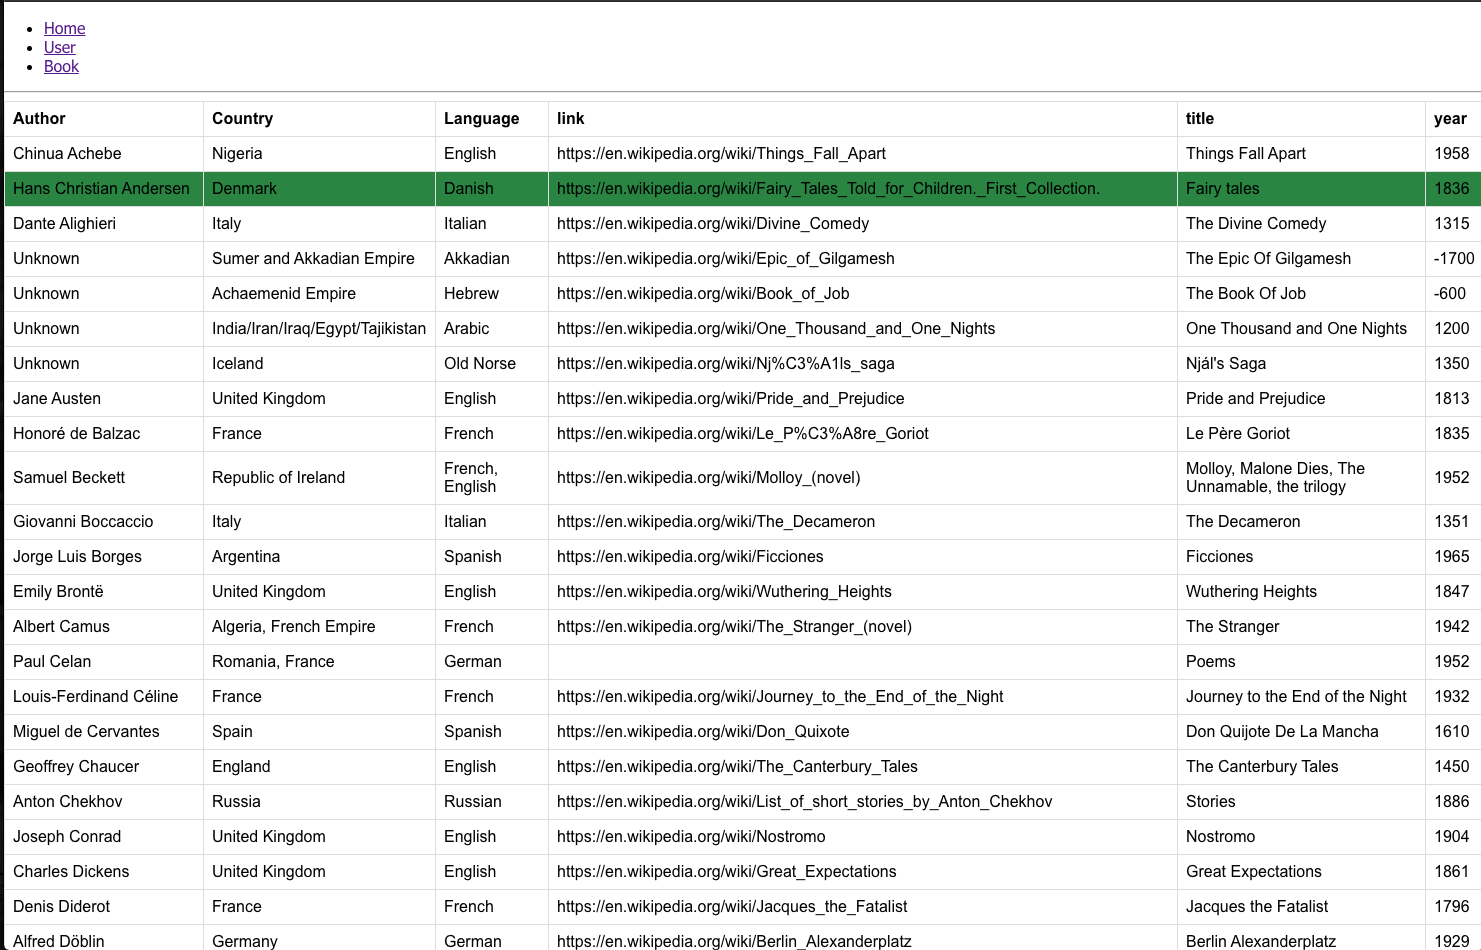Select the Epic_of_Gilgamesh Wikipedia URL
The image size is (1481, 950).
coord(726,259)
